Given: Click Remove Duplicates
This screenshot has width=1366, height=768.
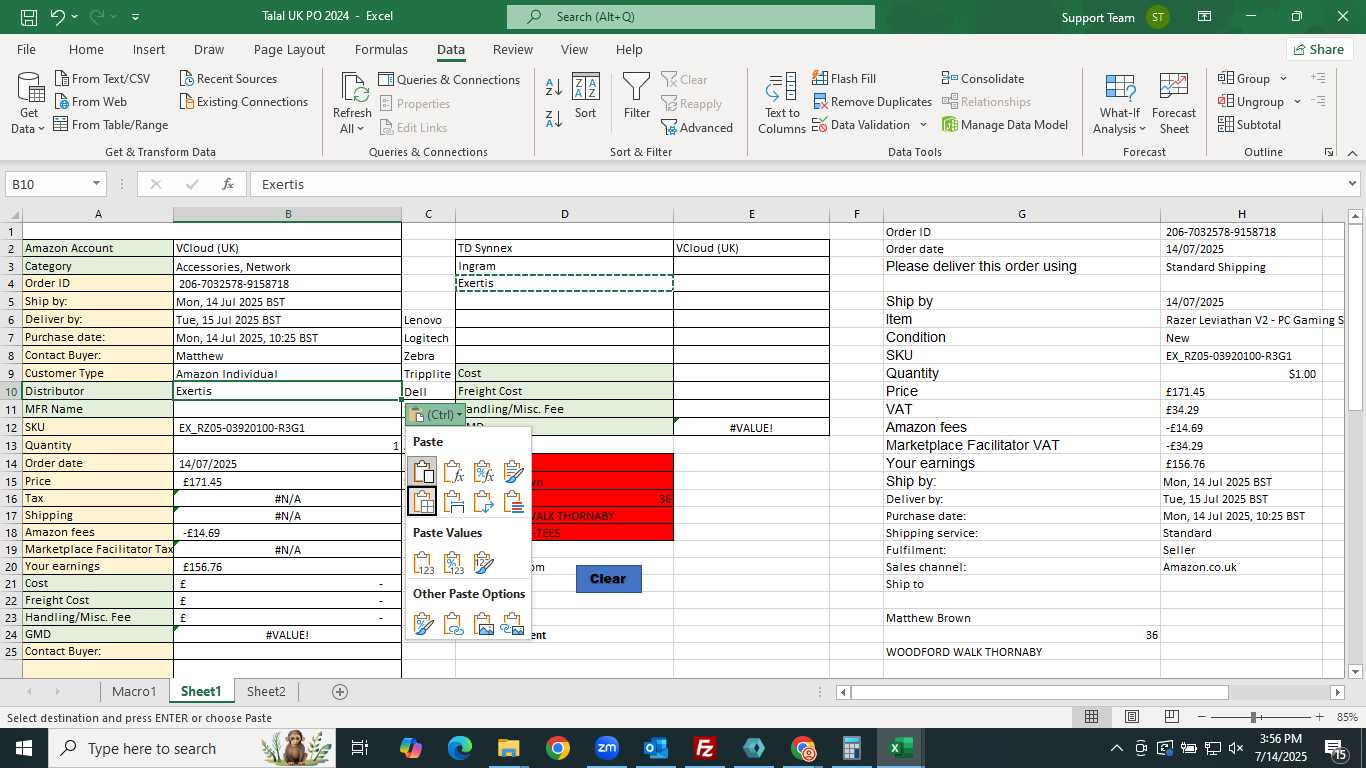Looking at the screenshot, I should (x=872, y=102).
